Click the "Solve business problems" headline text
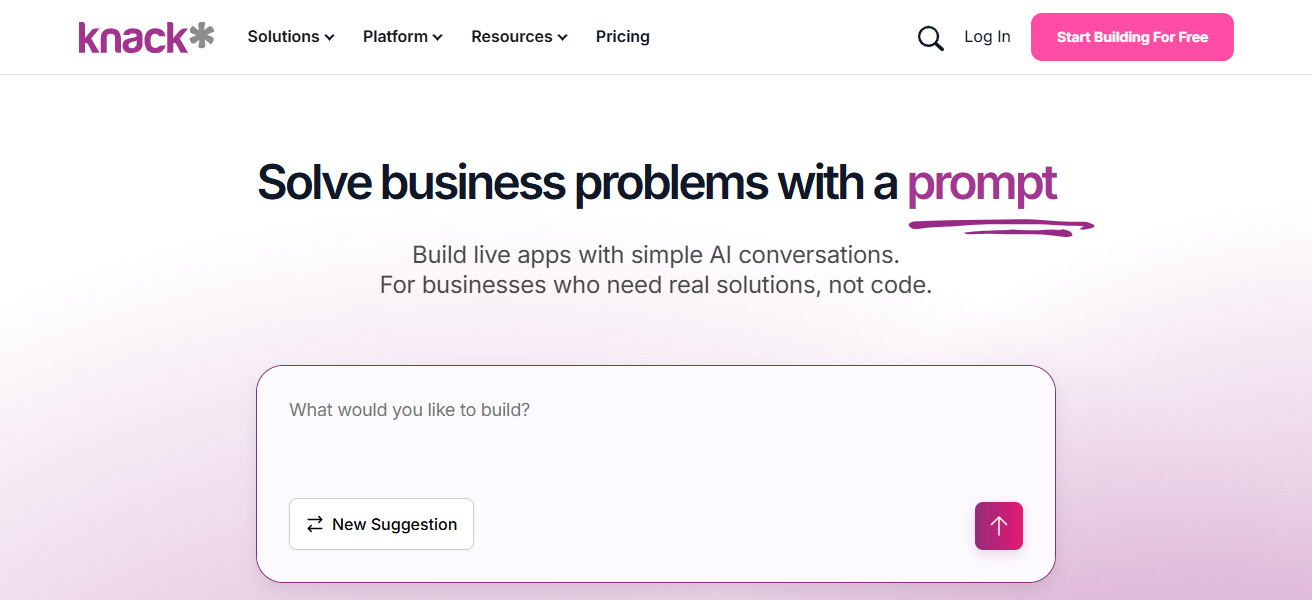Image resolution: width=1312 pixels, height=600 pixels. pyautogui.click(x=578, y=183)
